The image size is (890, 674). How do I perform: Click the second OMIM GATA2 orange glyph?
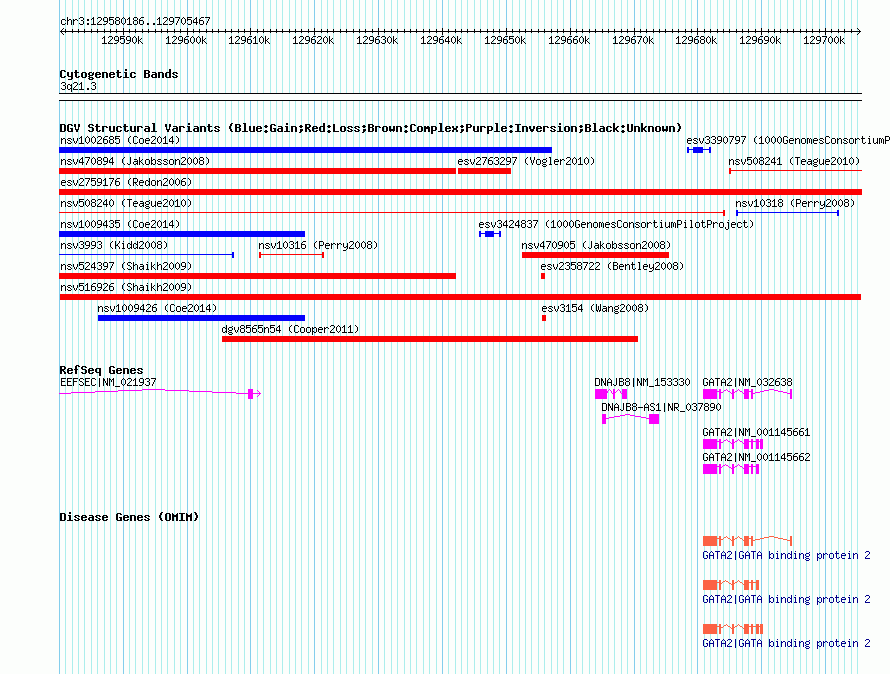click(x=731, y=585)
